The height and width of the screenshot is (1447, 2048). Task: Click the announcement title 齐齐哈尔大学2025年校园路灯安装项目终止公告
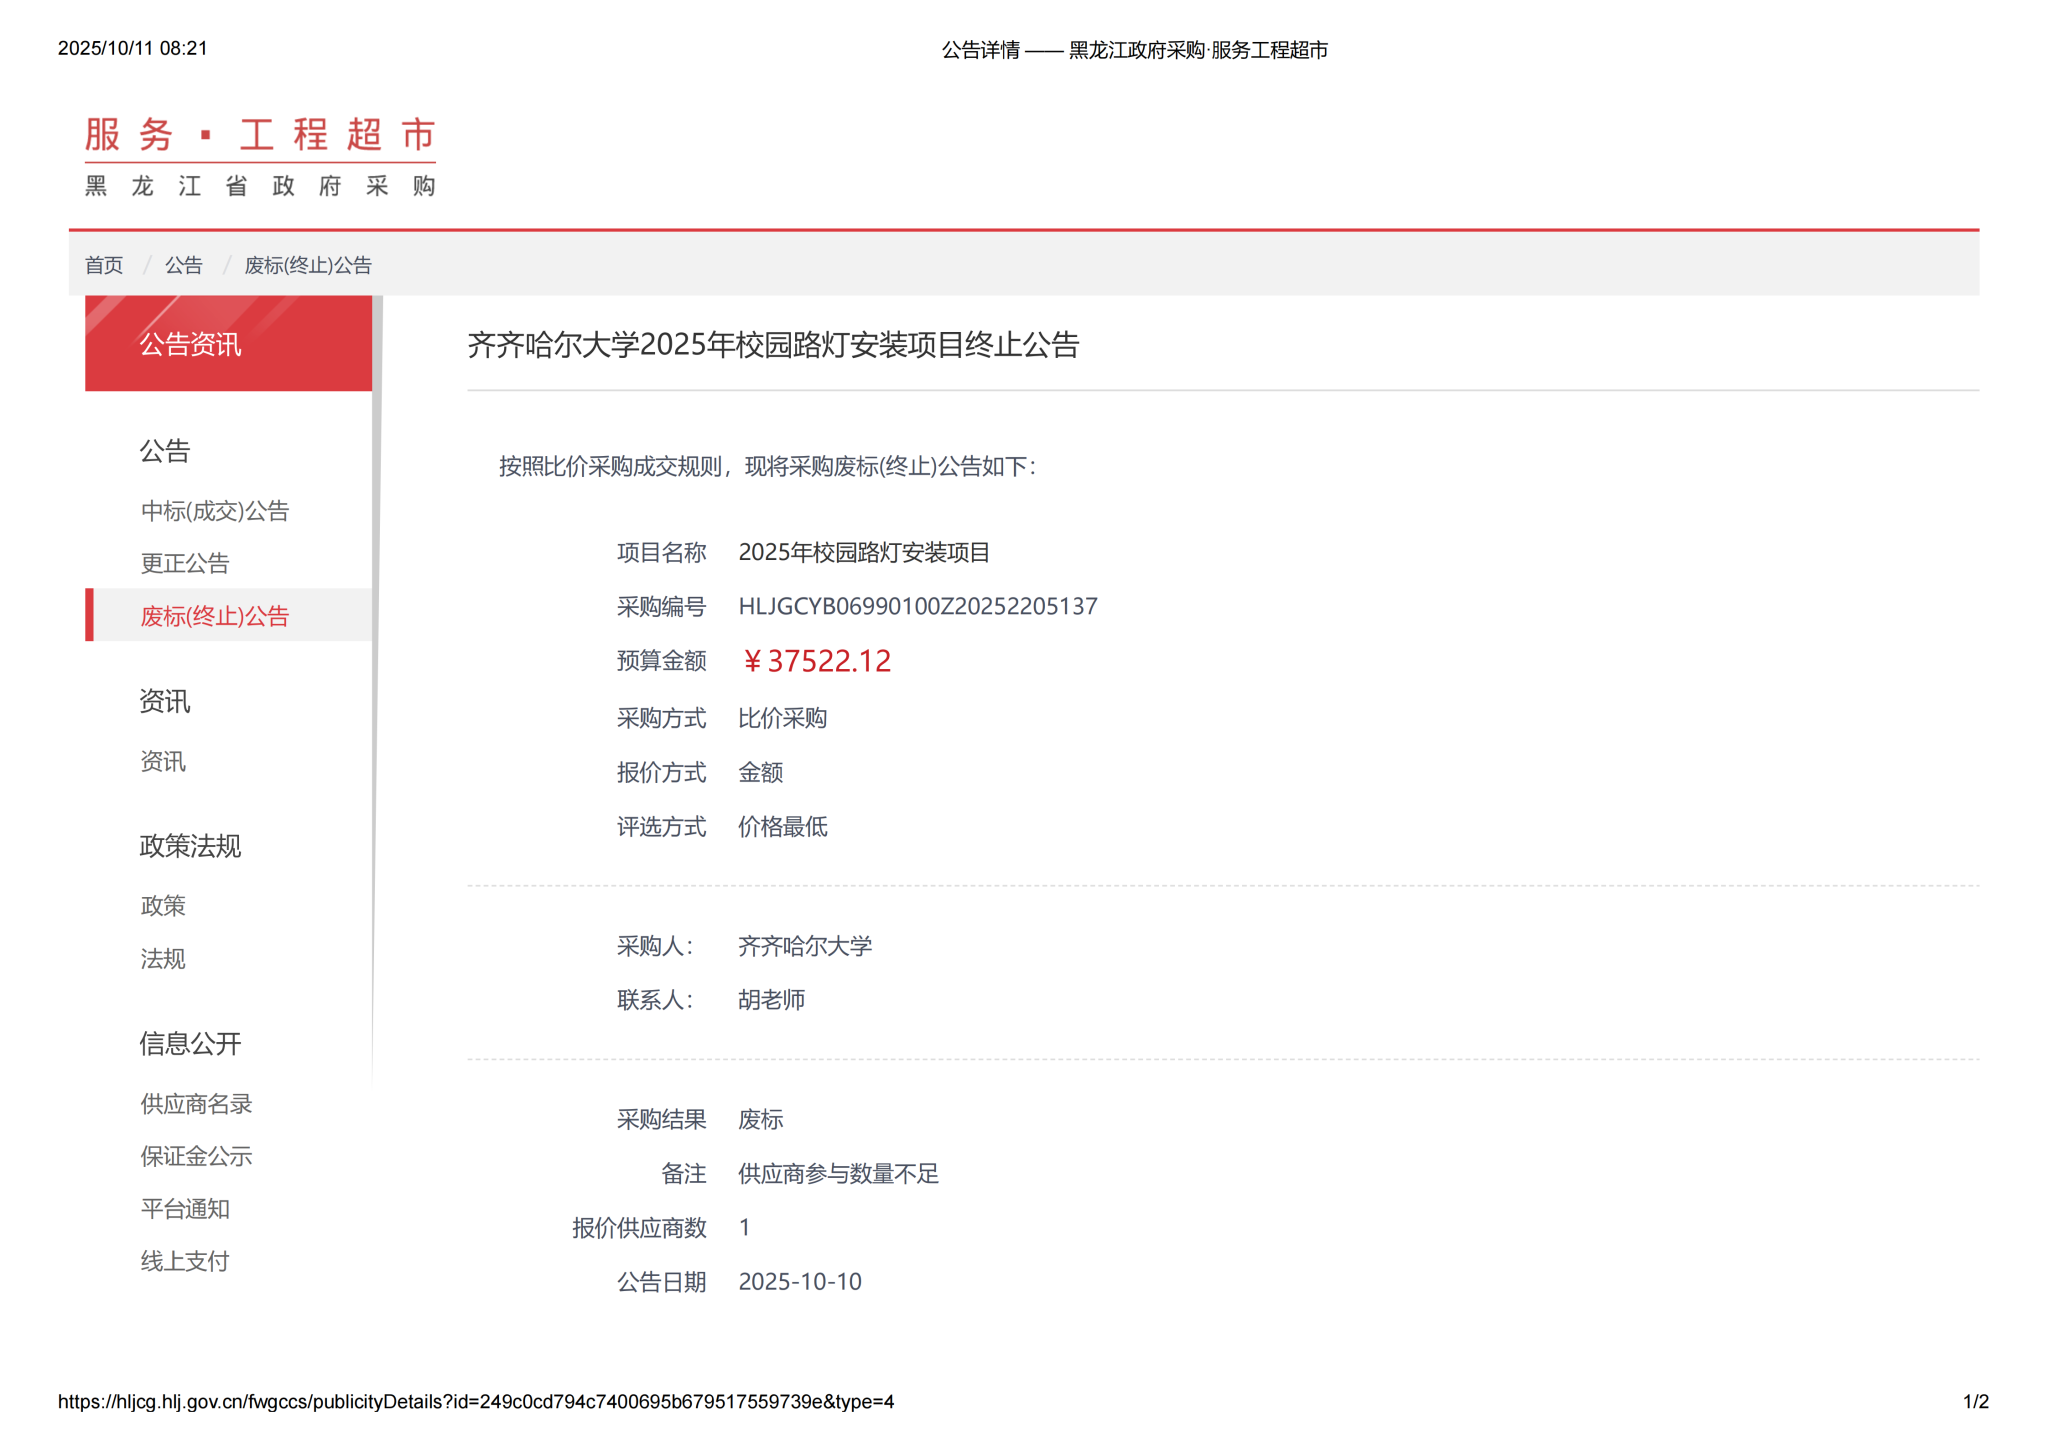[x=773, y=345]
